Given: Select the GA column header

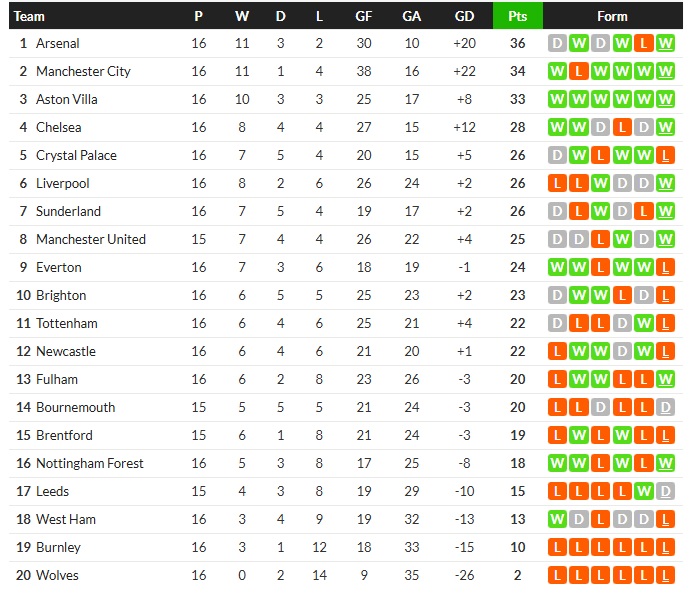Looking at the screenshot, I should tap(411, 16).
